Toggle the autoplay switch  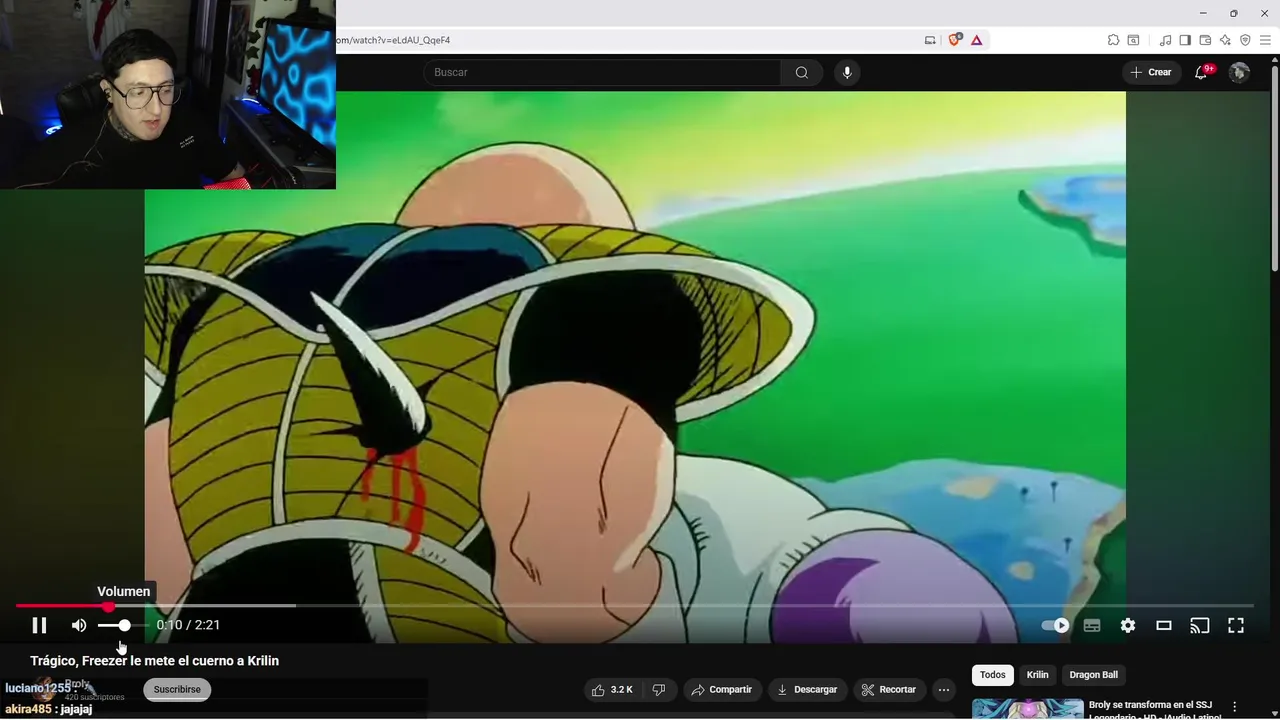pos(1055,625)
